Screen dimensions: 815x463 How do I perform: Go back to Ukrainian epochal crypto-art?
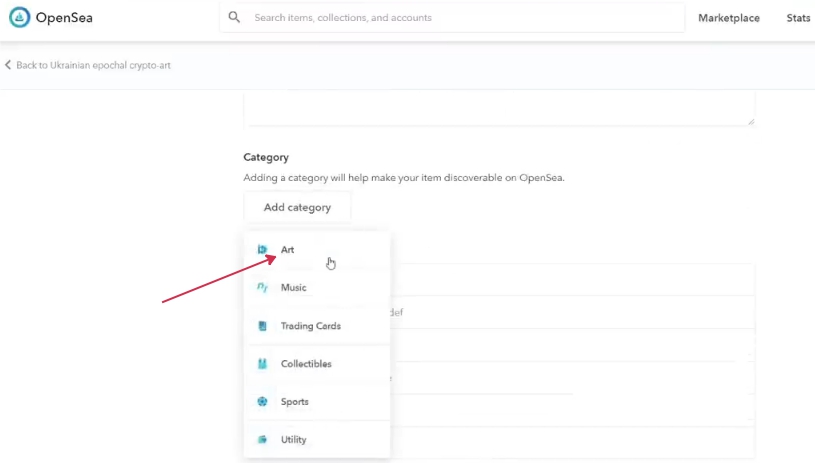[x=93, y=65]
